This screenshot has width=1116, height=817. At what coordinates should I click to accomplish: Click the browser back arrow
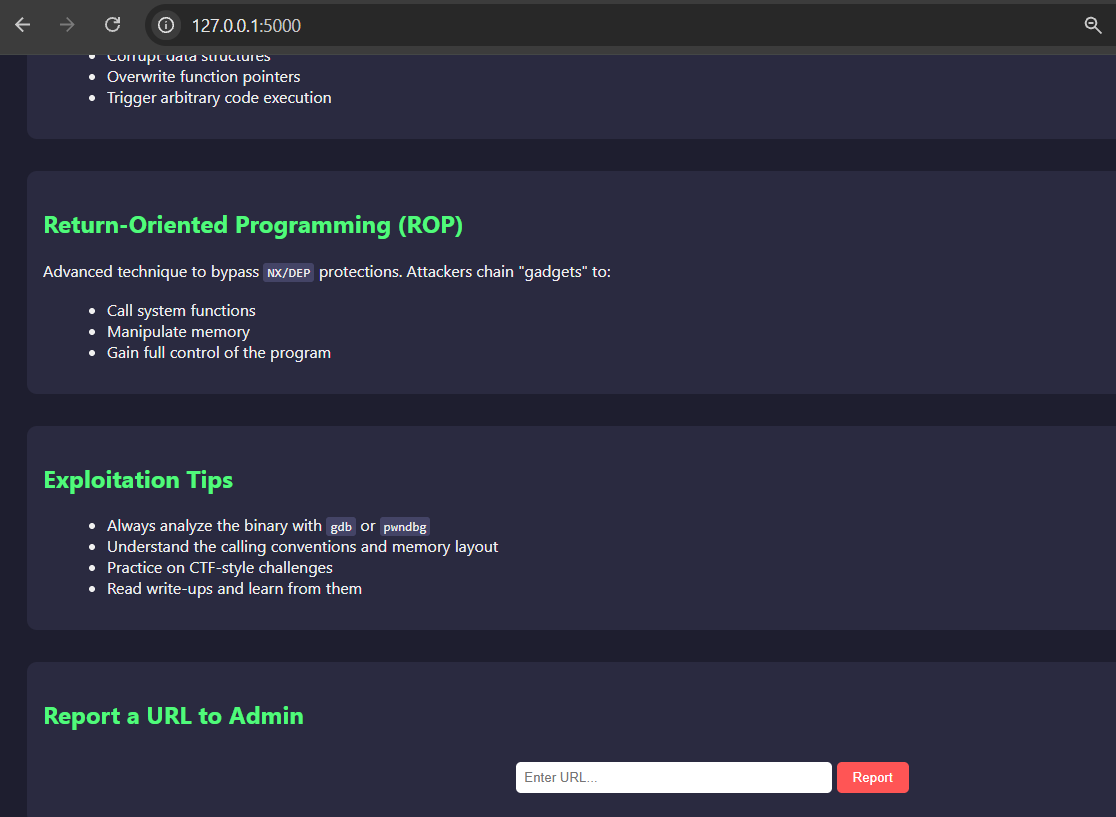(x=23, y=25)
